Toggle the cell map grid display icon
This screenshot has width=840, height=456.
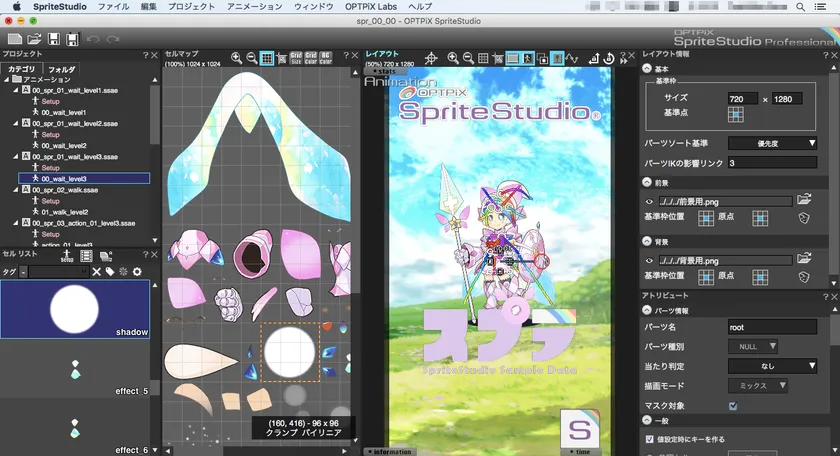click(x=267, y=58)
